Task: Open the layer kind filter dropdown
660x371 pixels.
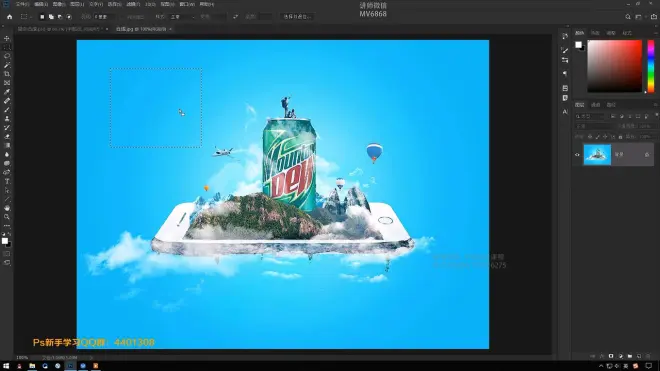Action: (590, 116)
